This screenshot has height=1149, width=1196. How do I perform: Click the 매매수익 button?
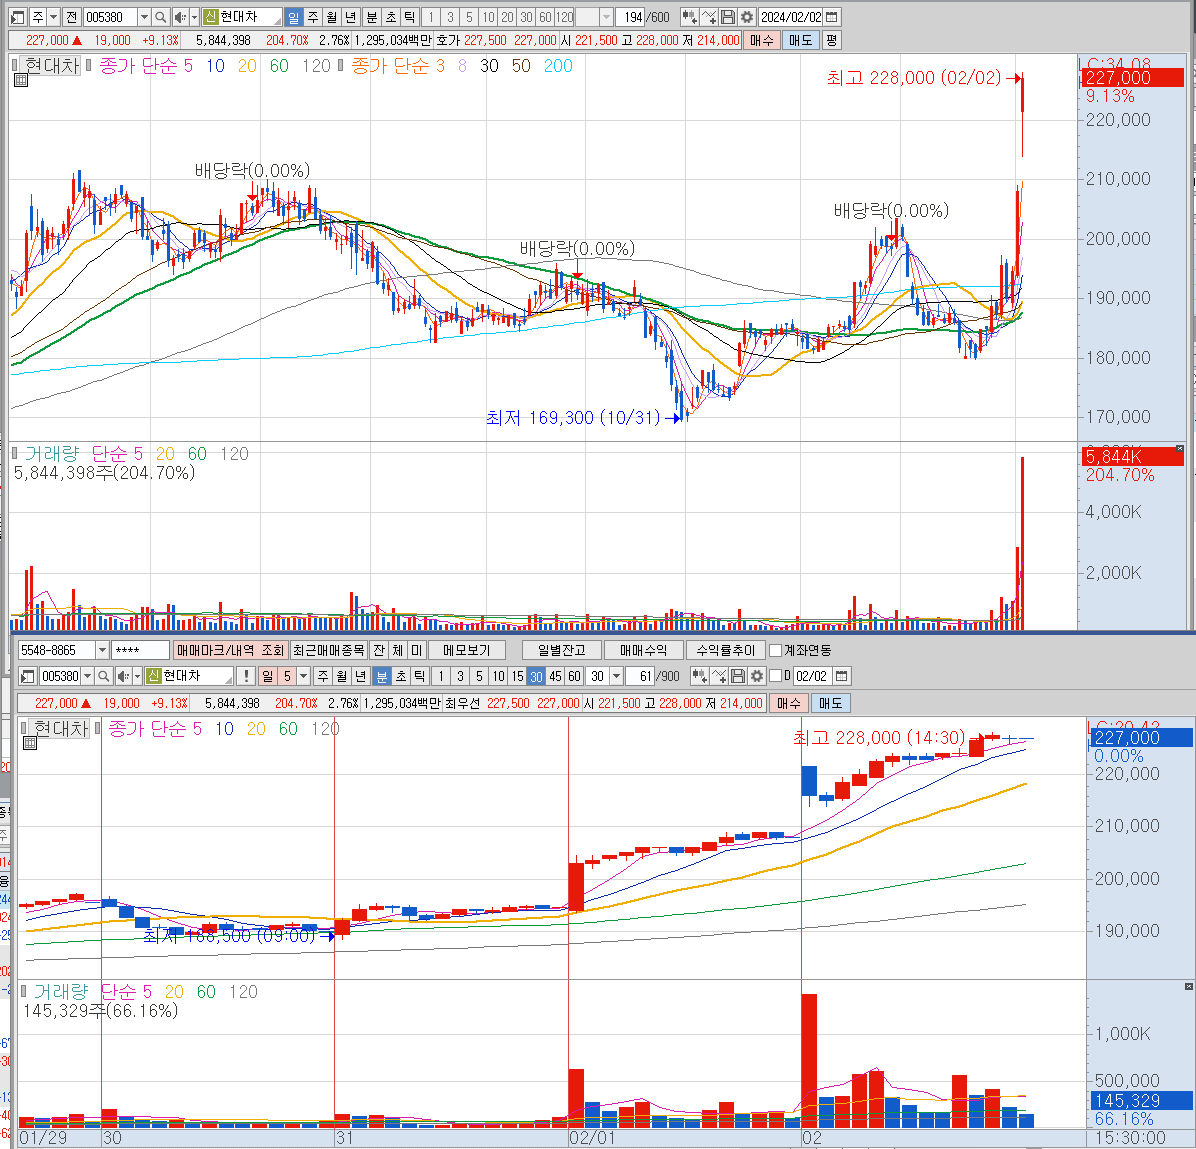[x=643, y=650]
